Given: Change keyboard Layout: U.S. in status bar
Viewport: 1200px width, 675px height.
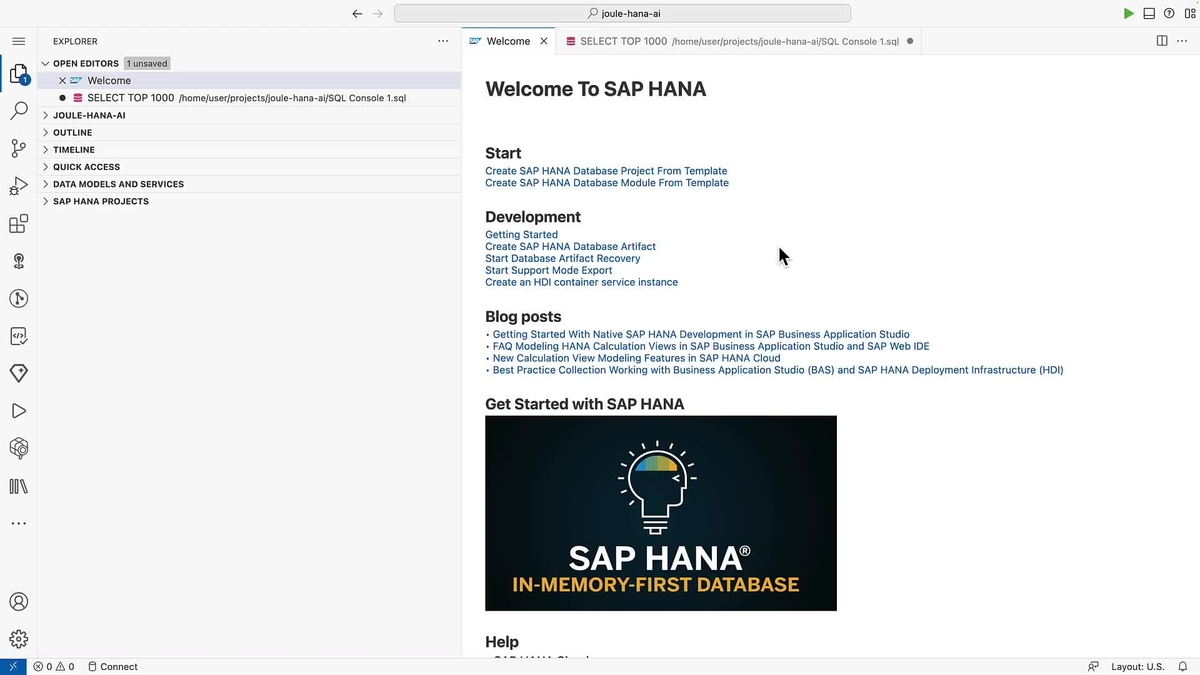Looking at the screenshot, I should (1137, 666).
